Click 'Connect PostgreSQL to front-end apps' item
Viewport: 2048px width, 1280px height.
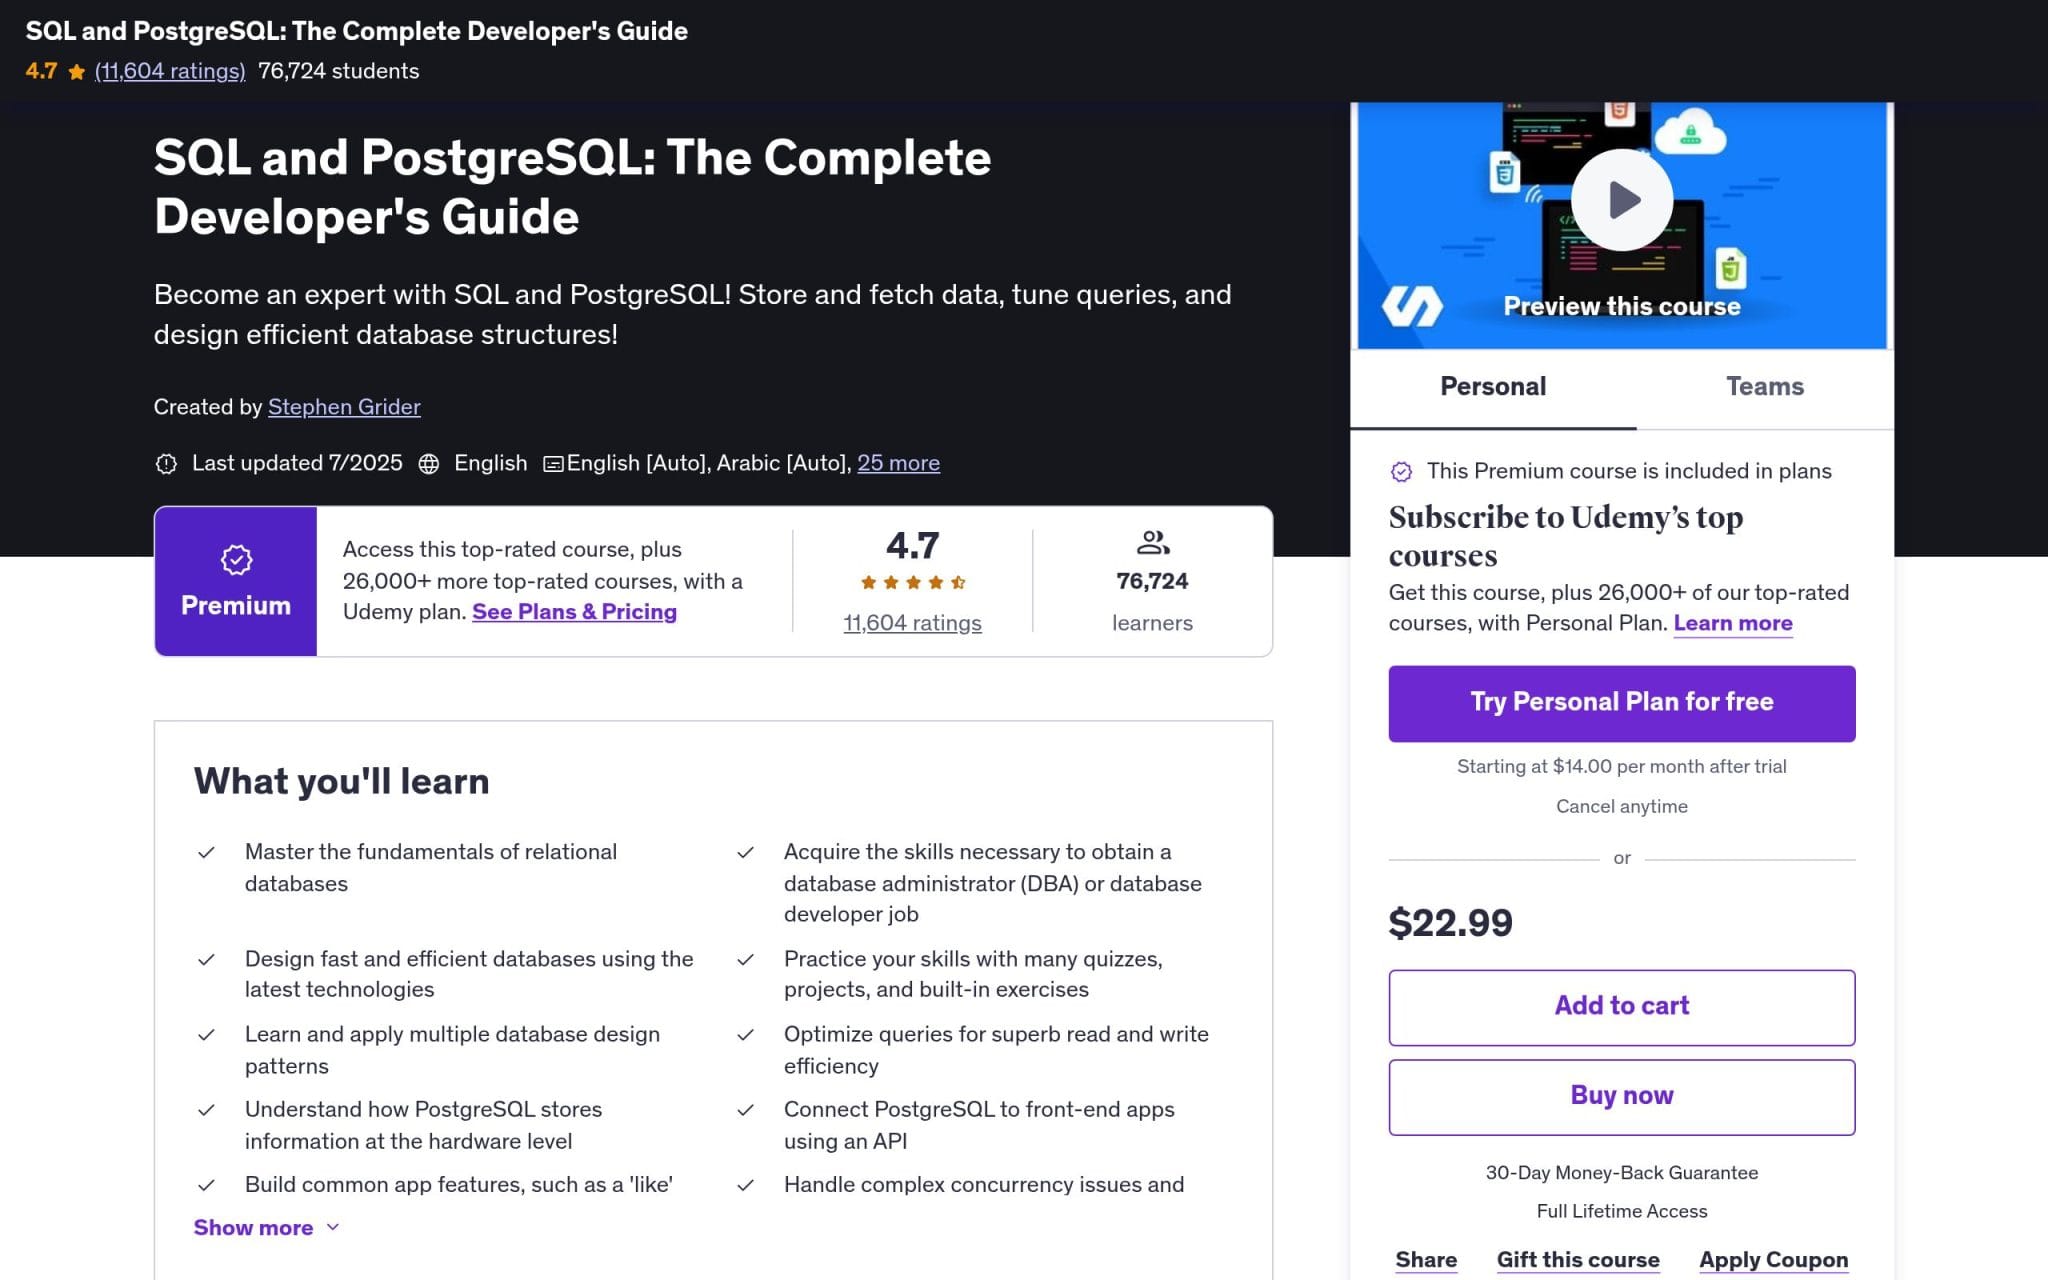click(979, 1125)
